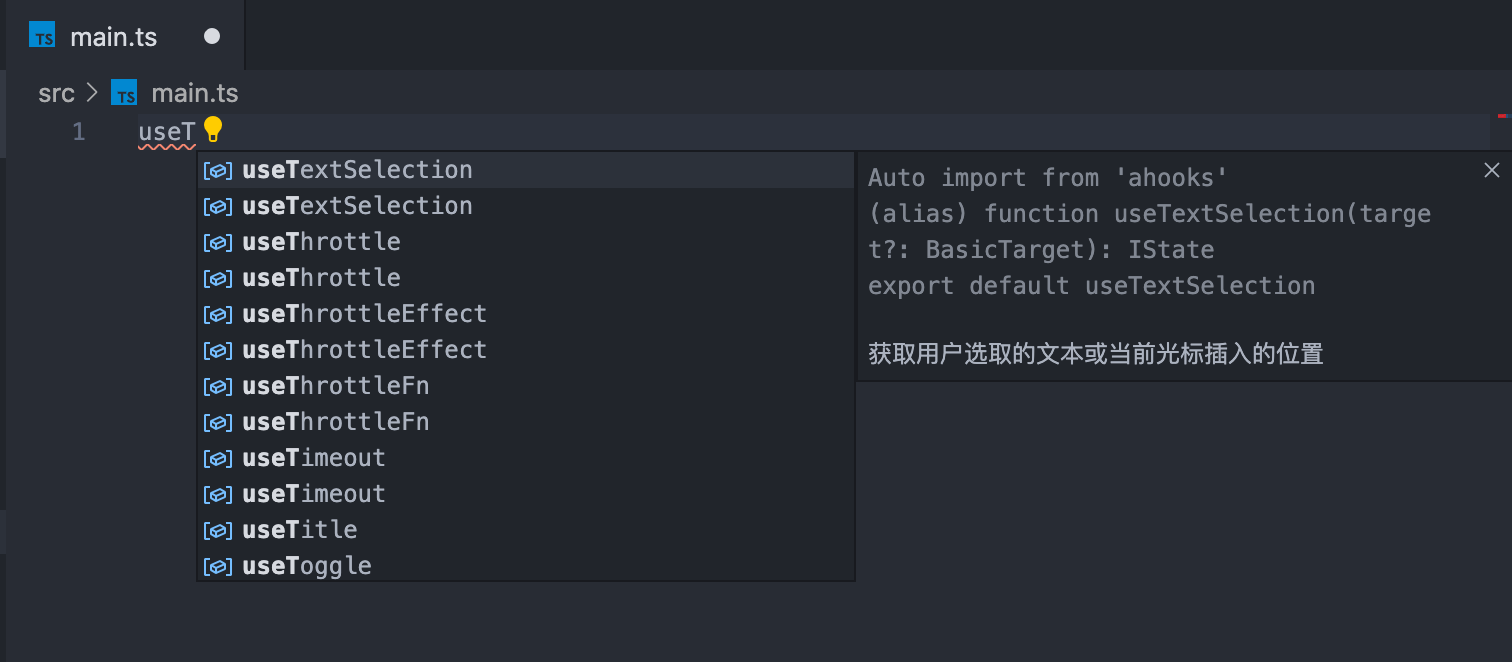Viewport: 1512px width, 662px height.
Task: Open the main.ts breadcrumb dropdown
Action: (194, 92)
